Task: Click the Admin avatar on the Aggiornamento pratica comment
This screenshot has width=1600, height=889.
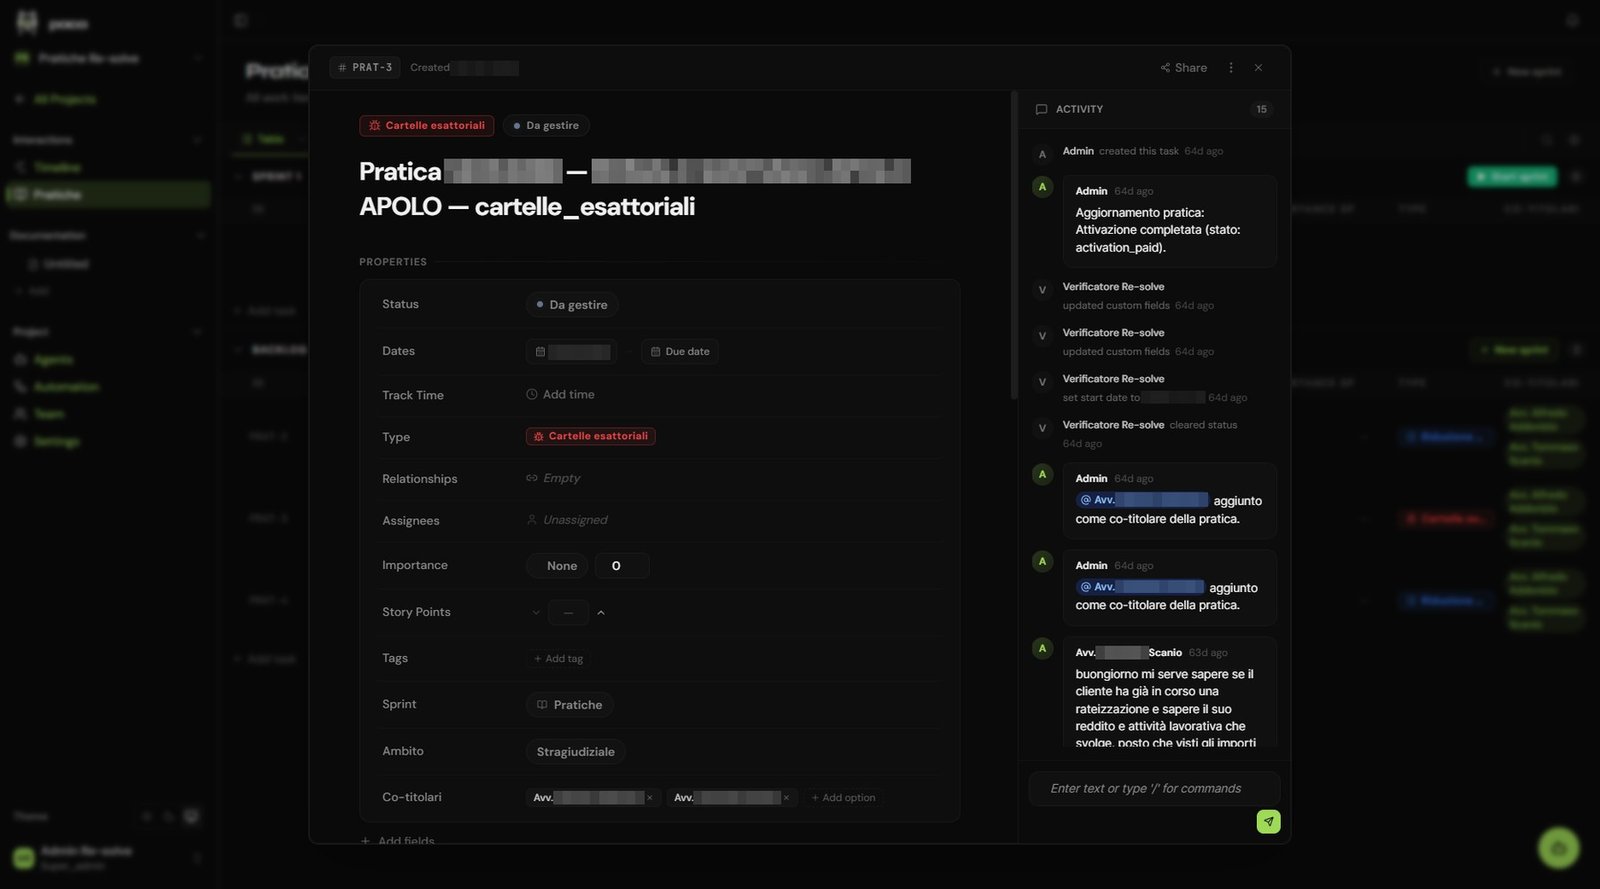Action: point(1042,187)
